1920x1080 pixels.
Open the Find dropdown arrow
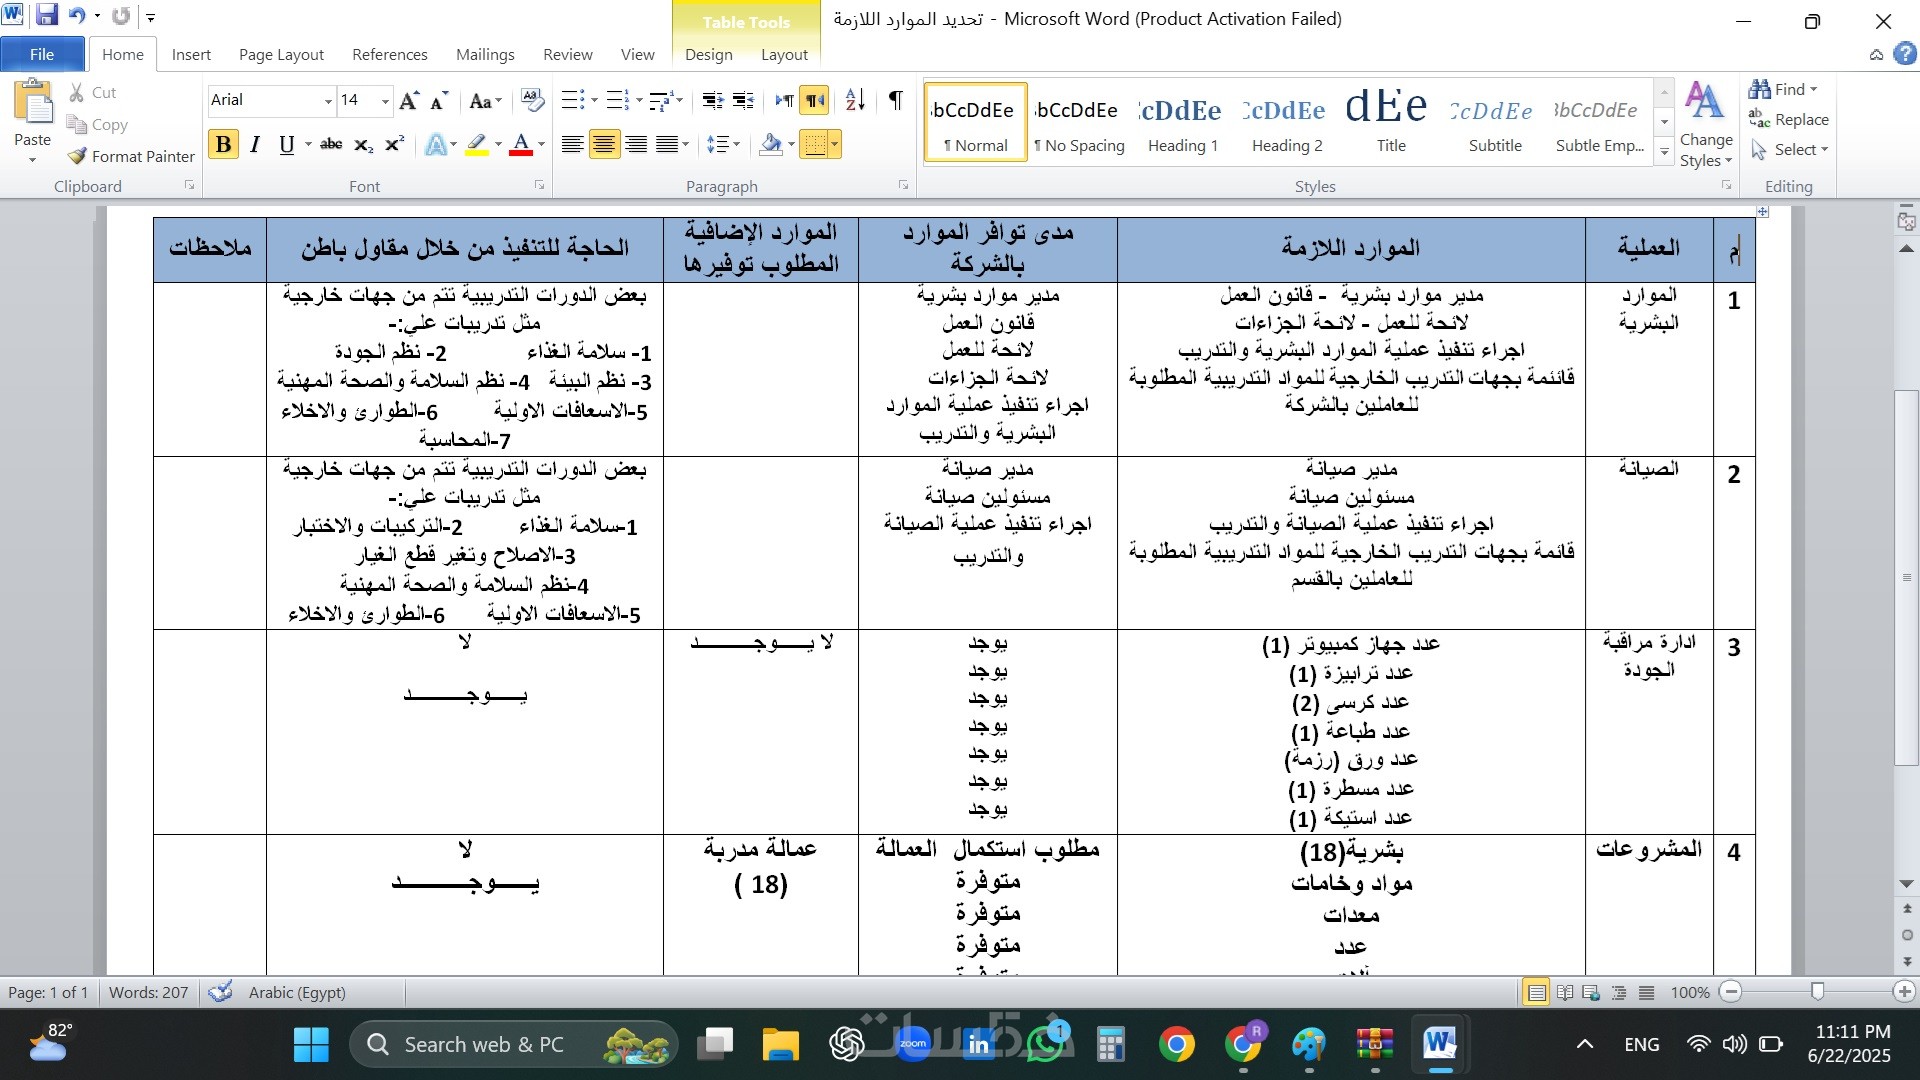click(1814, 89)
